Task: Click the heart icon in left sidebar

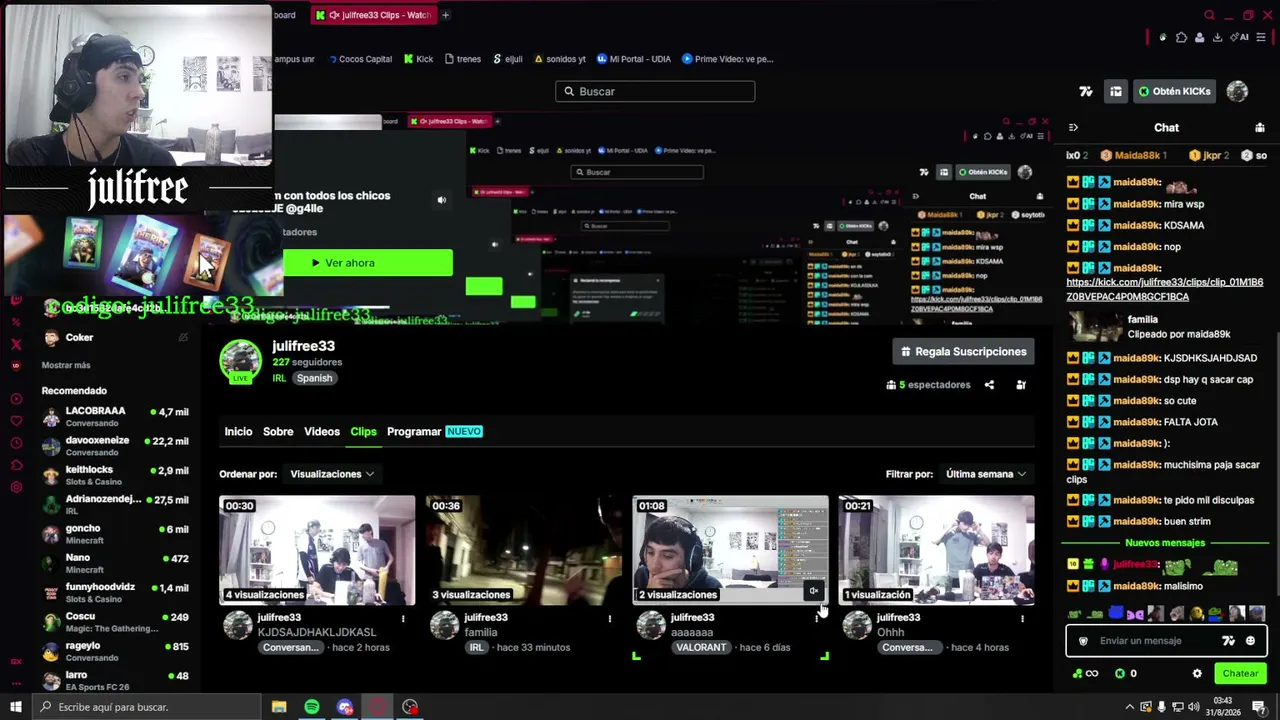Action: tap(16, 421)
